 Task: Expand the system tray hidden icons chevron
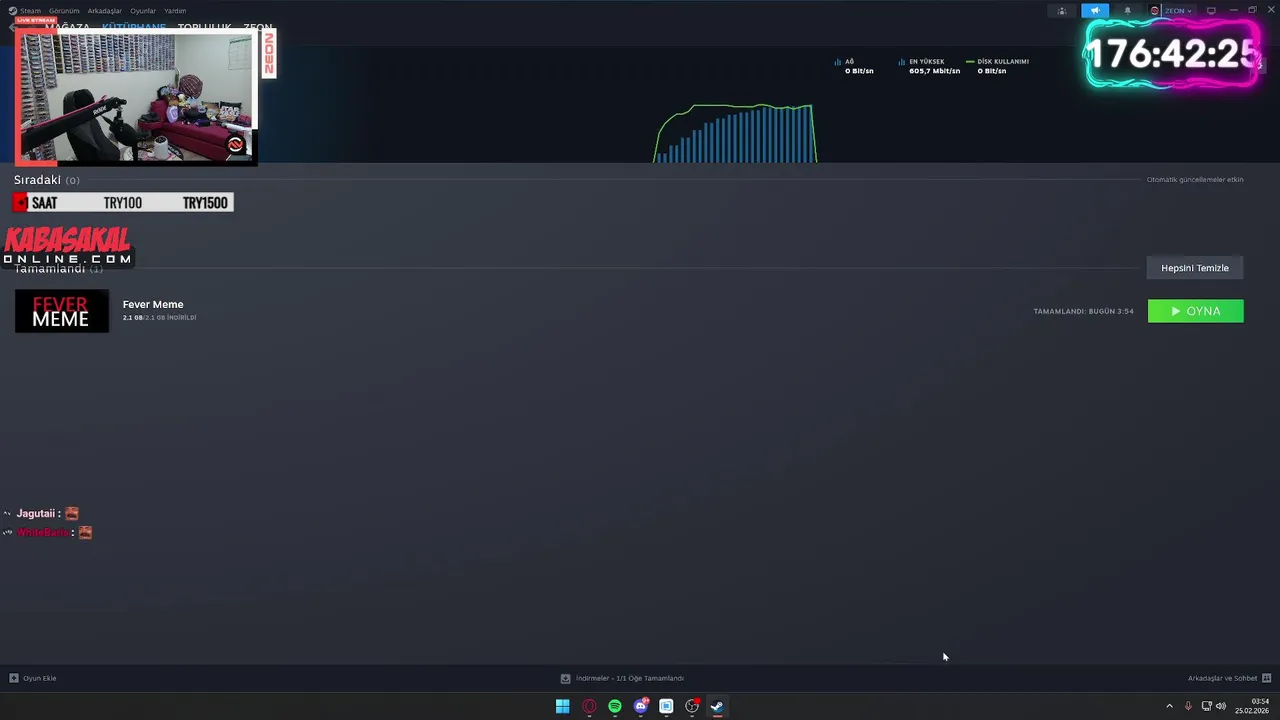1169,706
